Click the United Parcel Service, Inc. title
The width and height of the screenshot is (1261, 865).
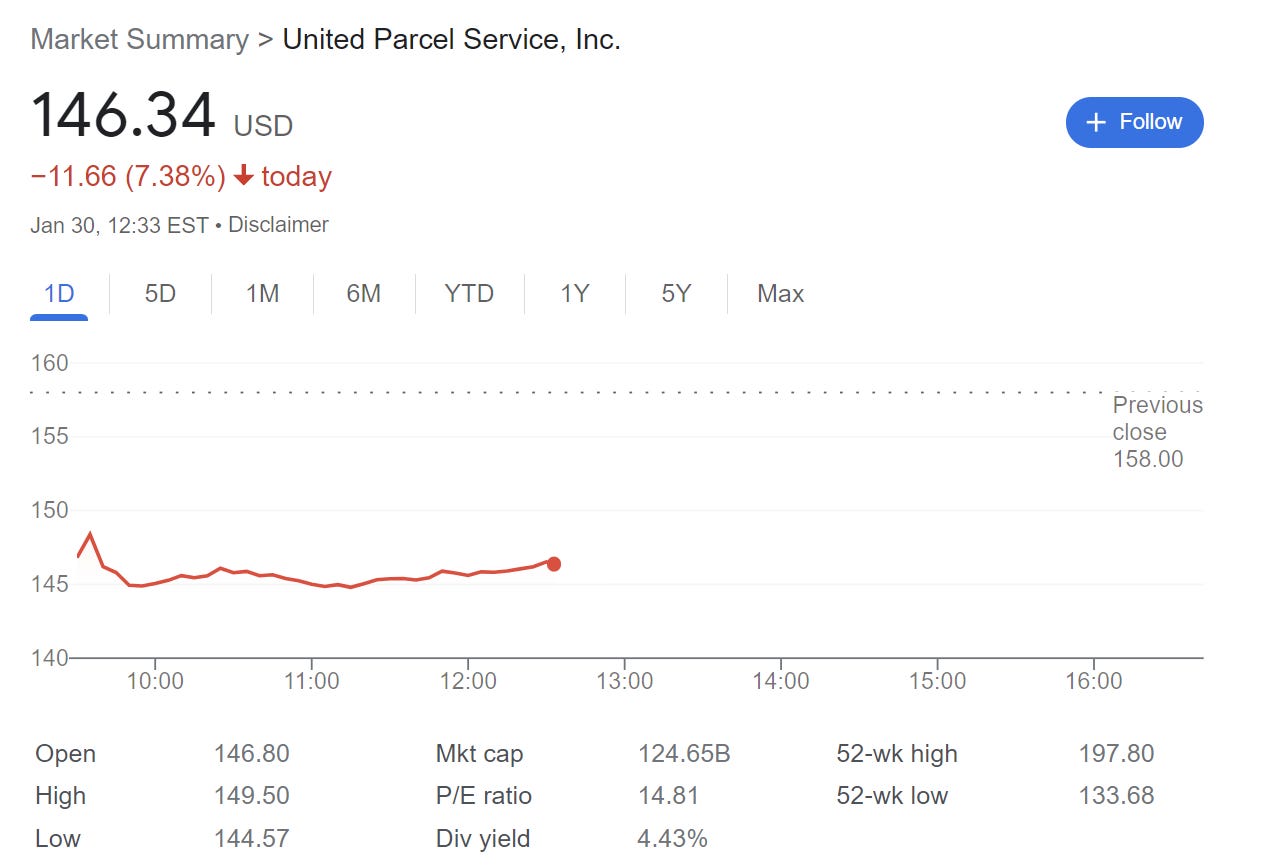point(451,40)
